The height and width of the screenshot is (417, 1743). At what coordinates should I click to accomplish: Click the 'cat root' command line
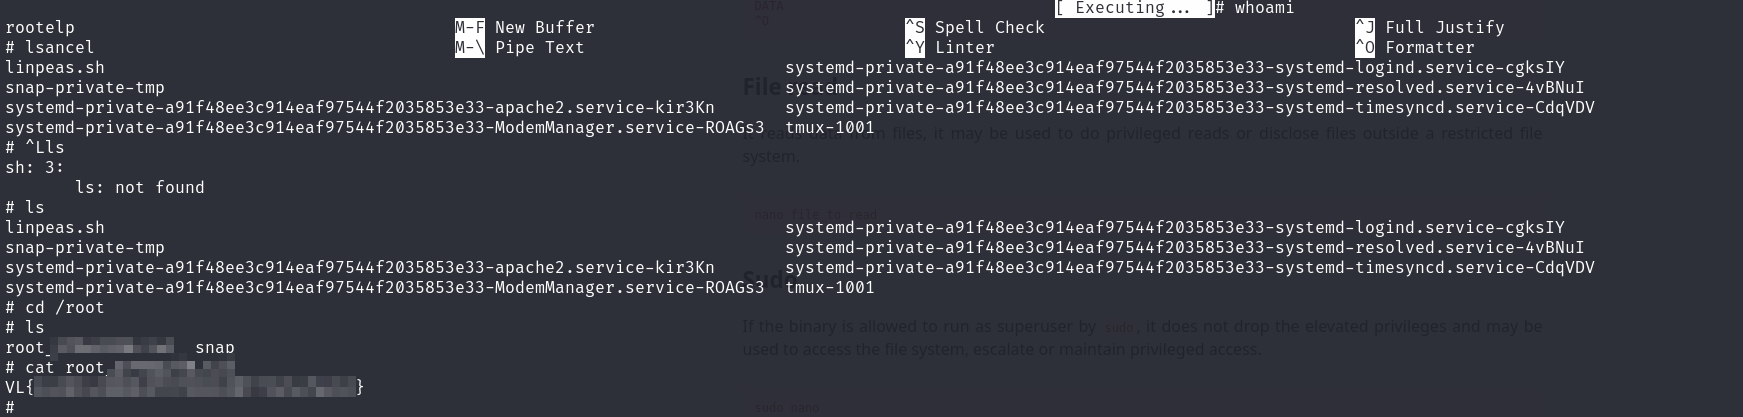point(65,367)
